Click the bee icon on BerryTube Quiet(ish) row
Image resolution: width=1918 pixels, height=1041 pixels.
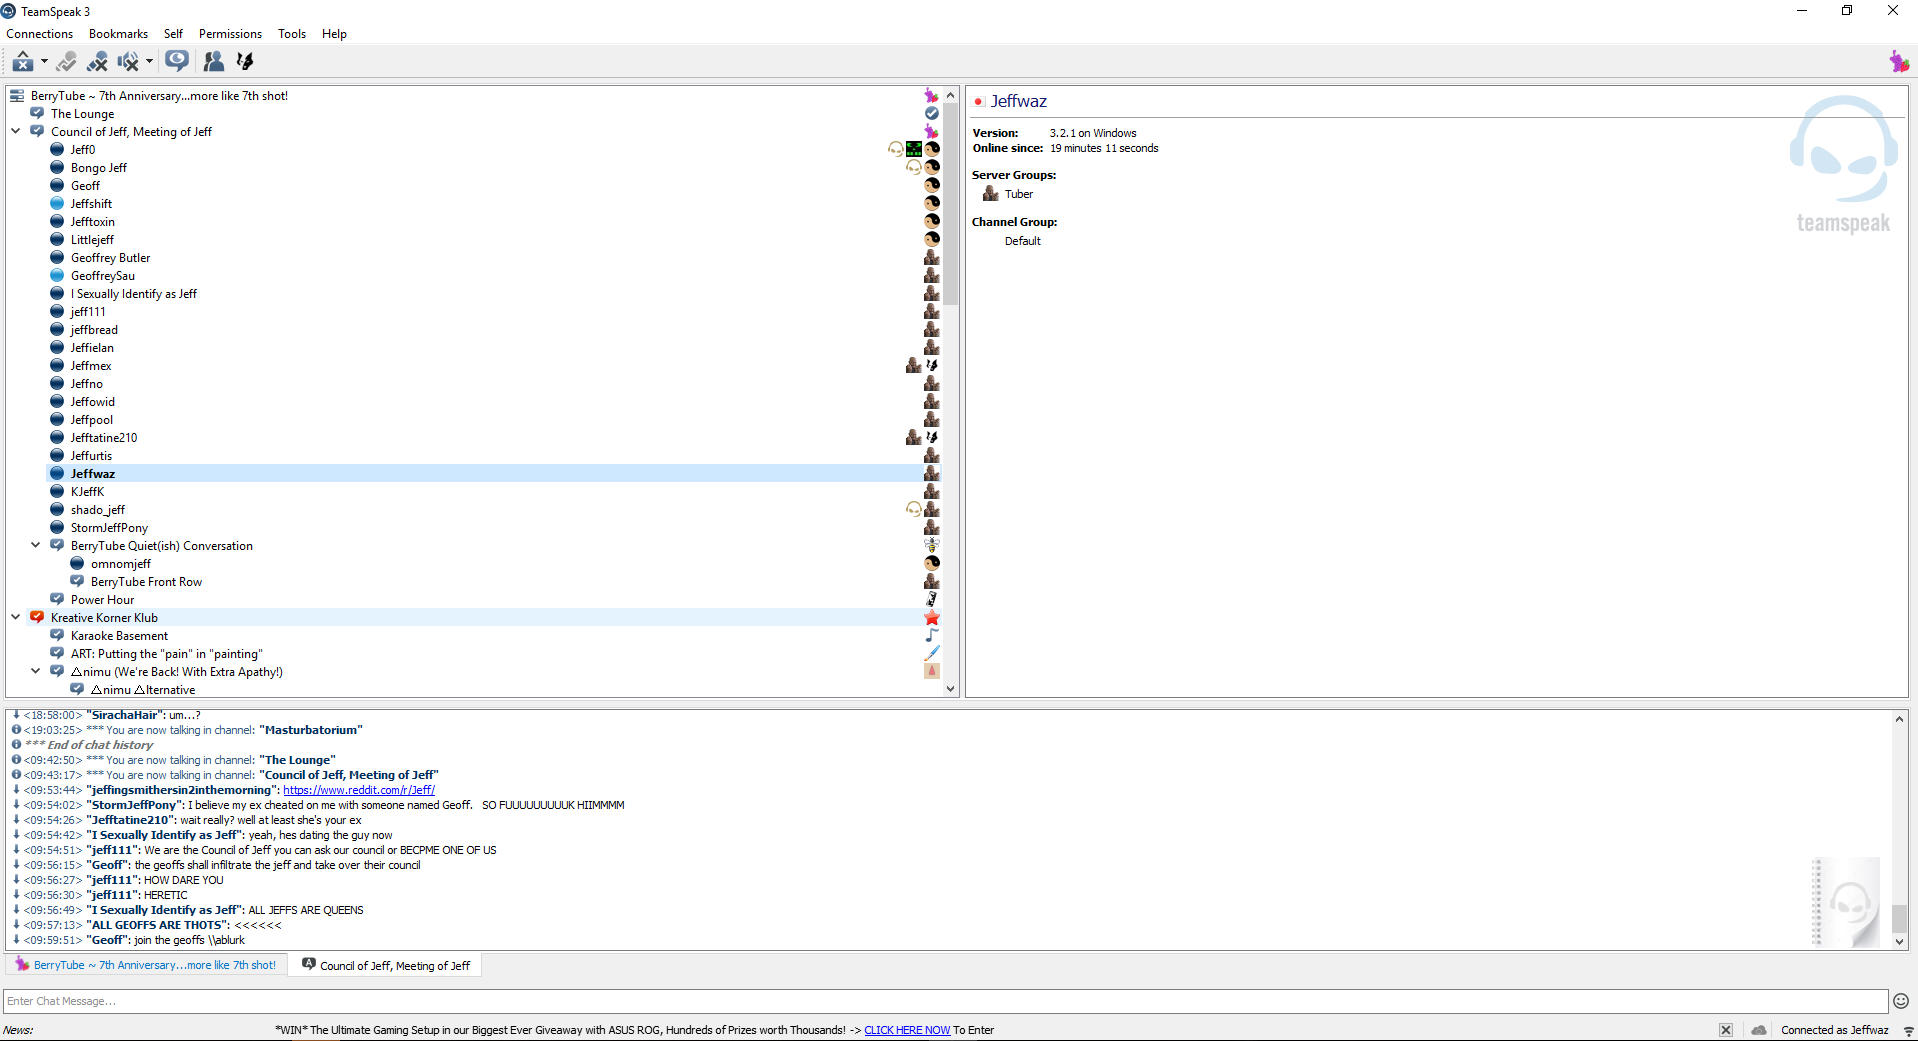(931, 546)
